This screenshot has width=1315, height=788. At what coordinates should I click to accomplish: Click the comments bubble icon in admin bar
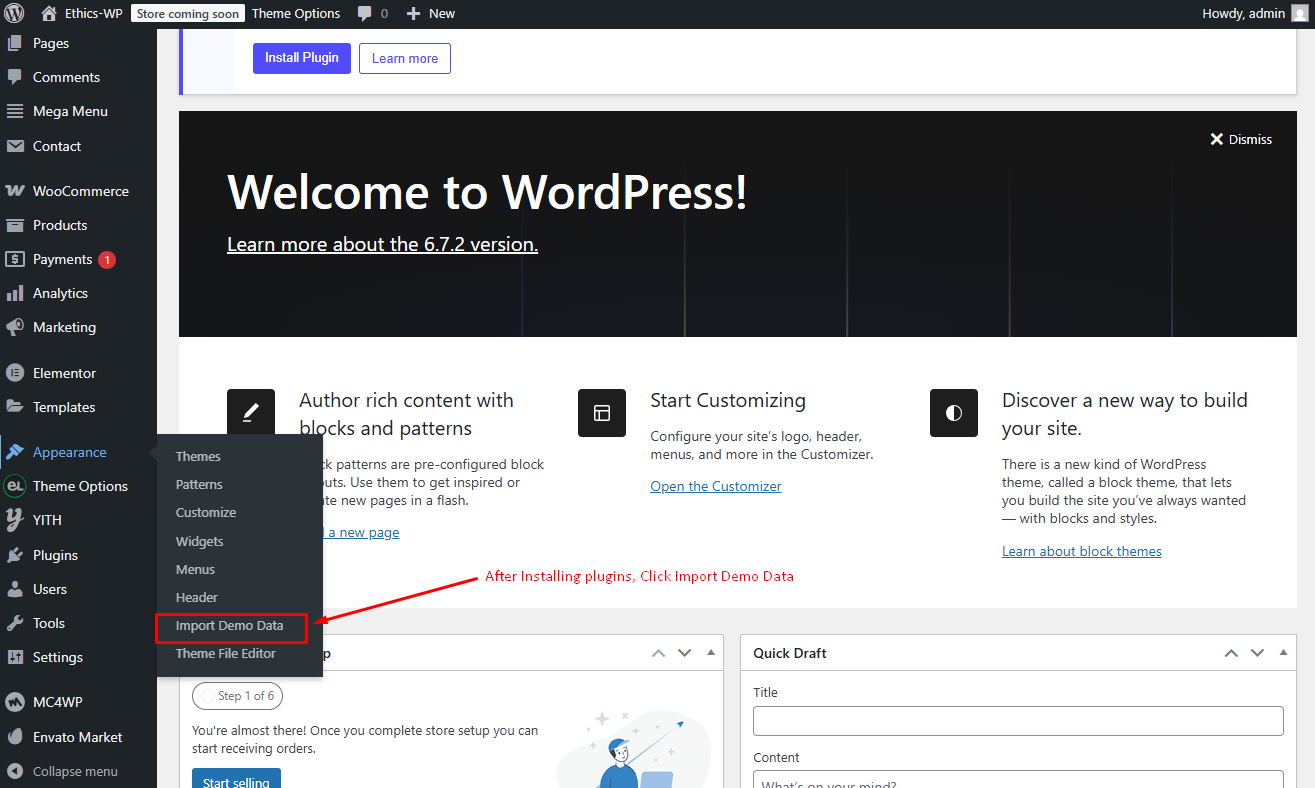coord(365,14)
